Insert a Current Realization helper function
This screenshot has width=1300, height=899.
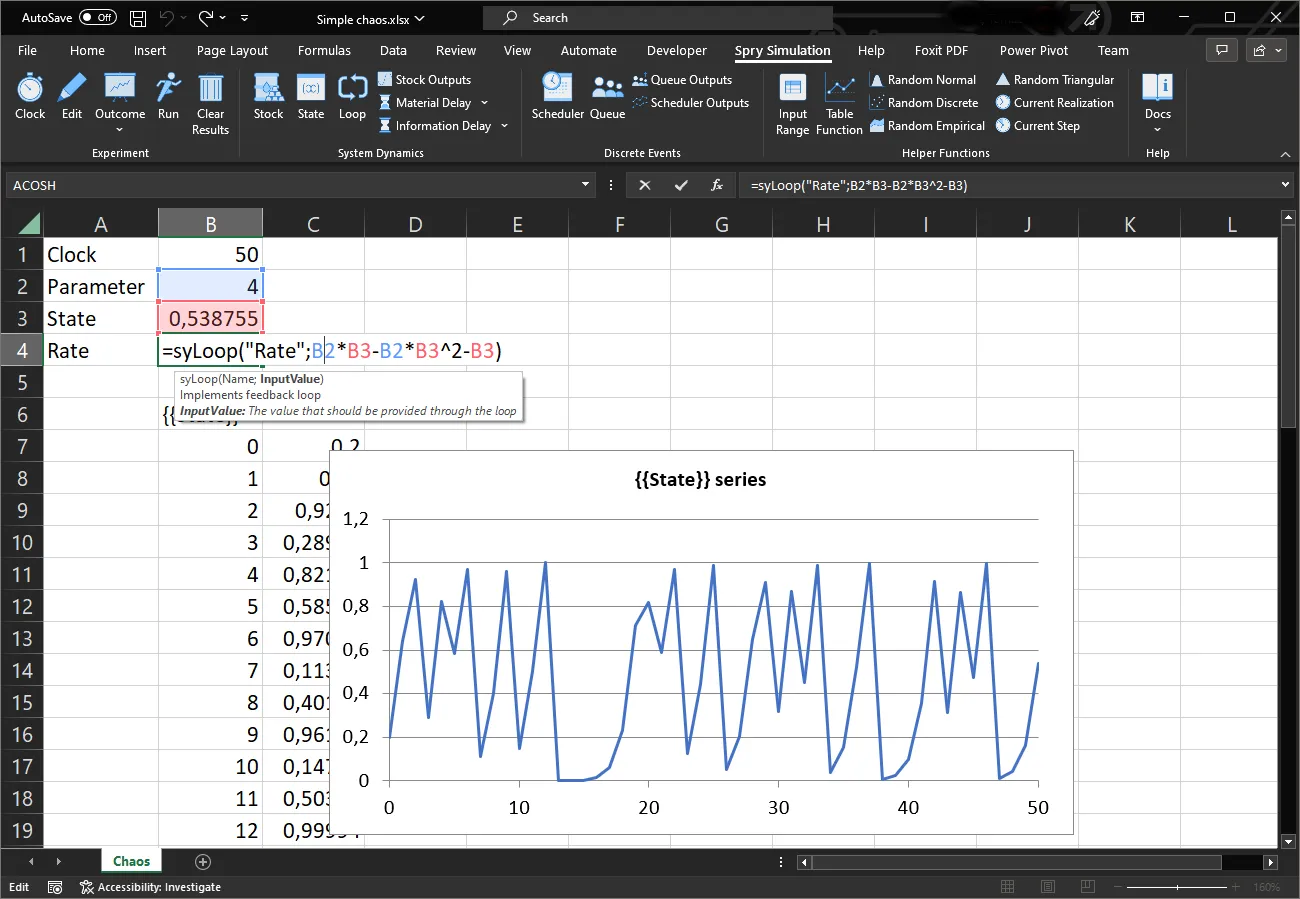click(x=1055, y=102)
